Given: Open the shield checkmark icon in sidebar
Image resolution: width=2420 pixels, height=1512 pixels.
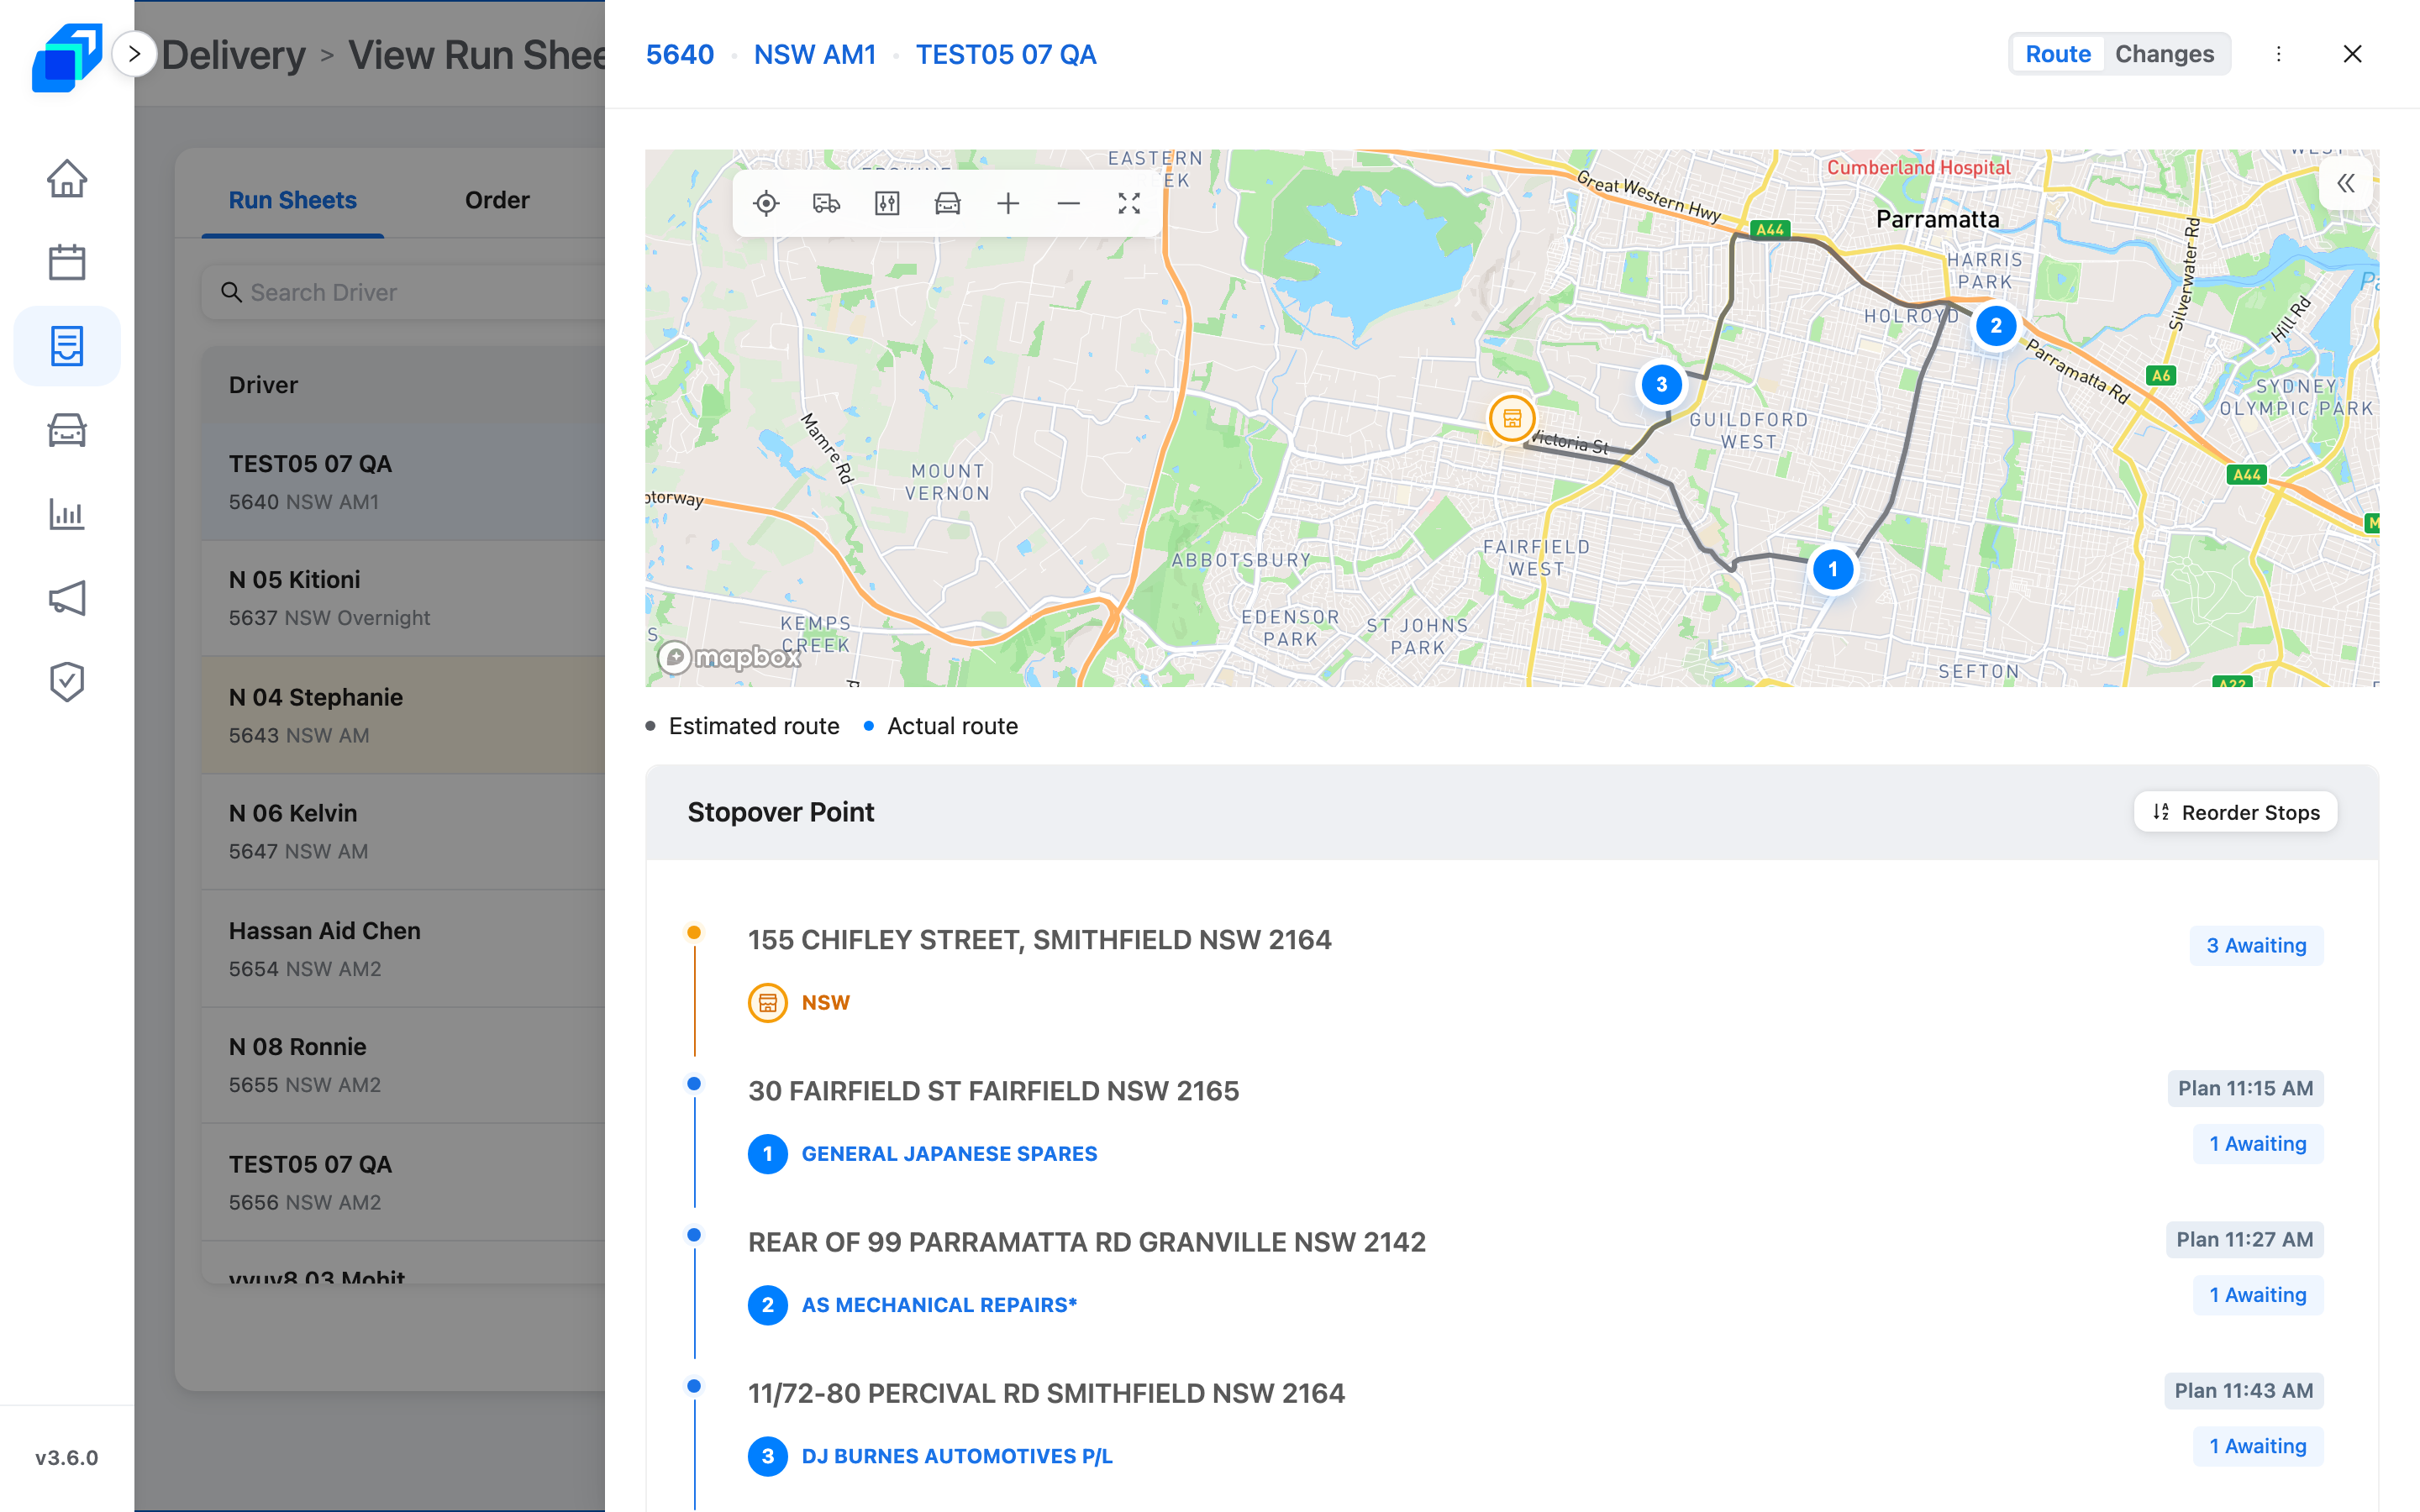Looking at the screenshot, I should (x=67, y=682).
